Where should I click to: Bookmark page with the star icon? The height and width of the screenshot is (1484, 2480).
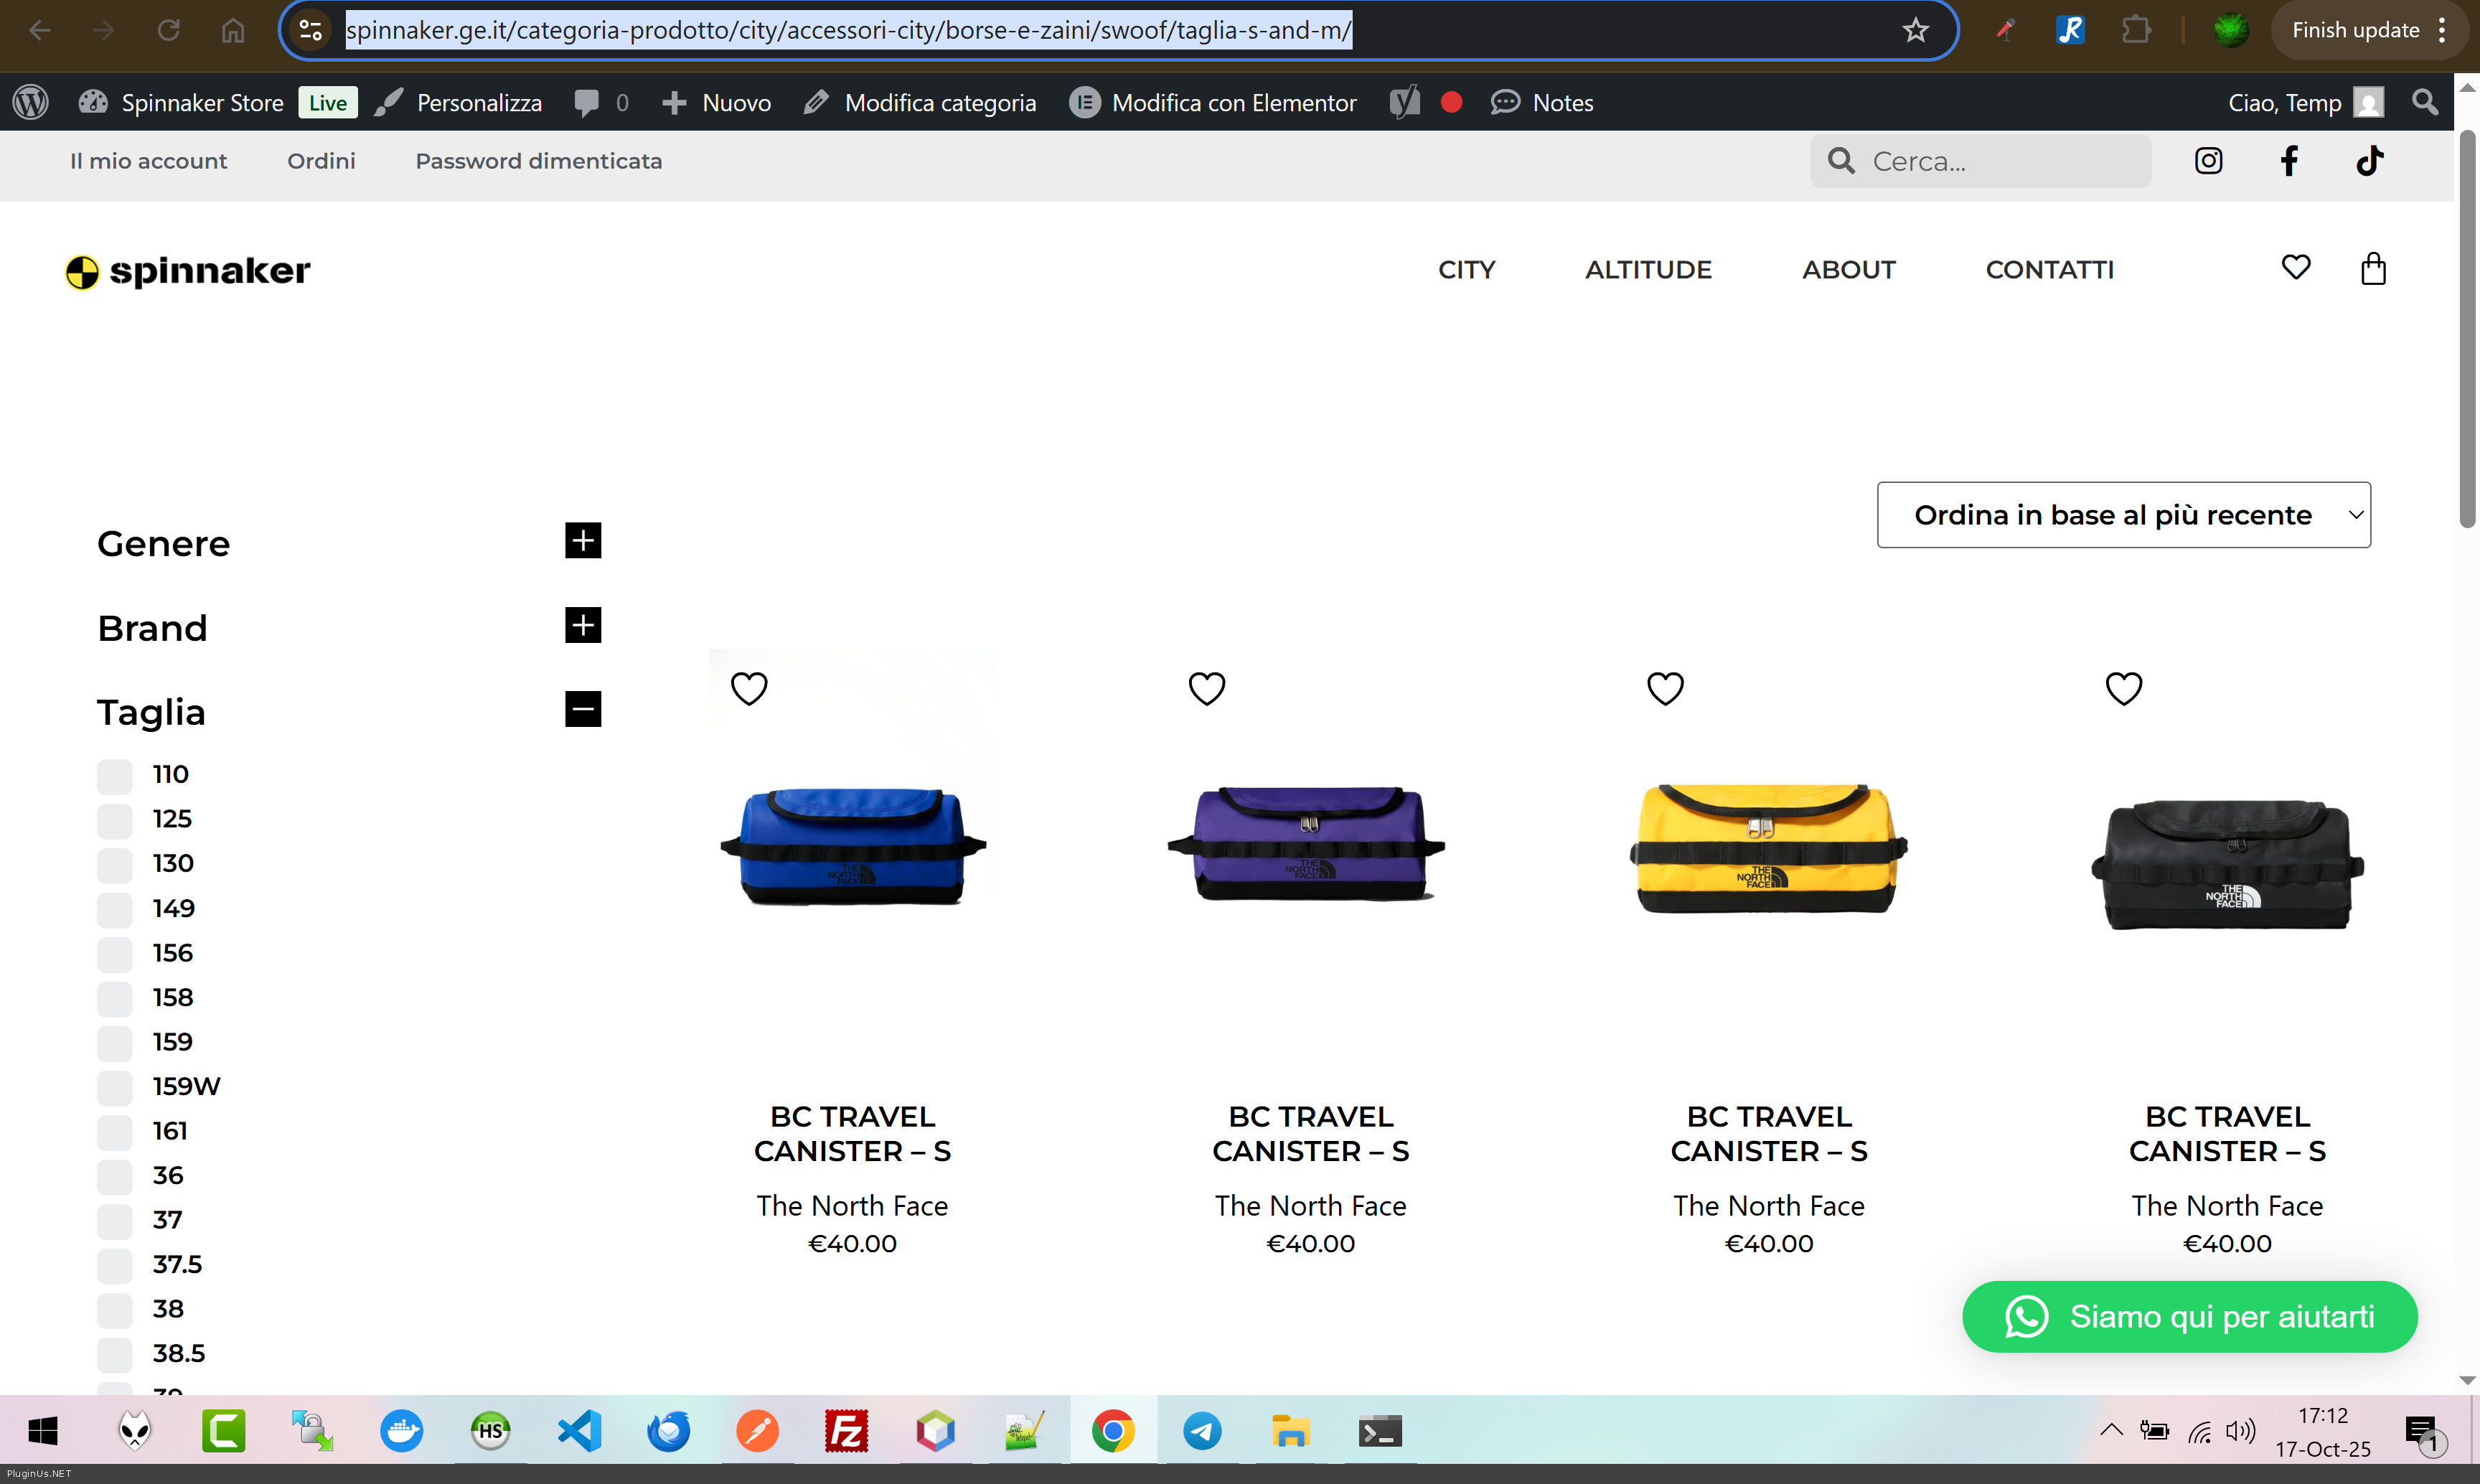point(1915,31)
